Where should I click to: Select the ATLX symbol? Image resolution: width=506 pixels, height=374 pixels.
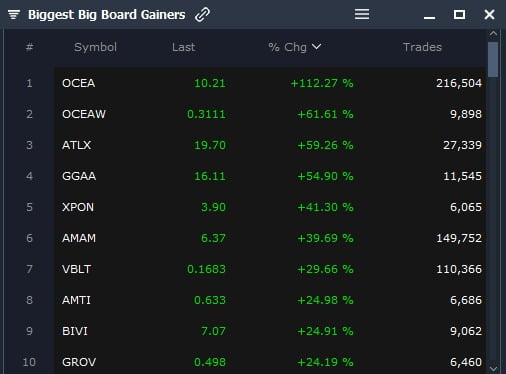76,145
